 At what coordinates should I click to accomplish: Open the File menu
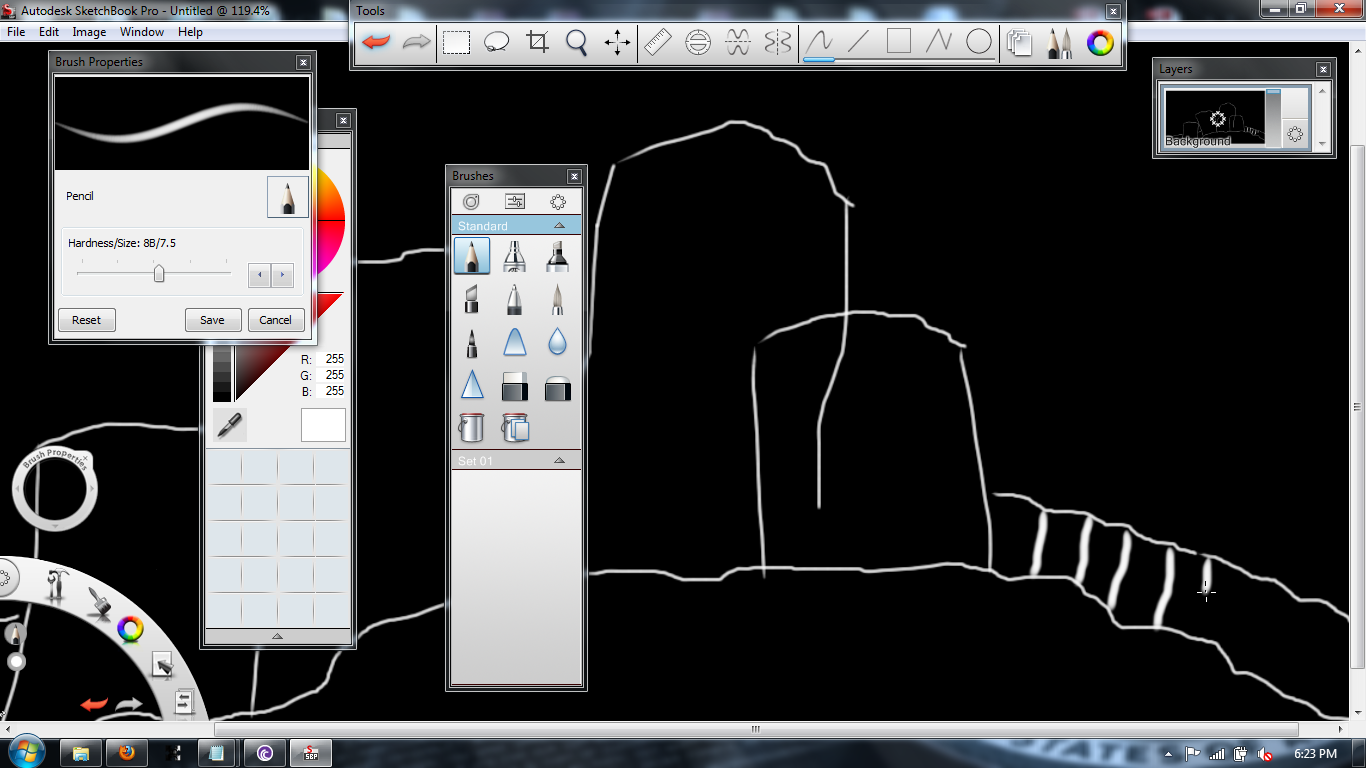point(16,32)
